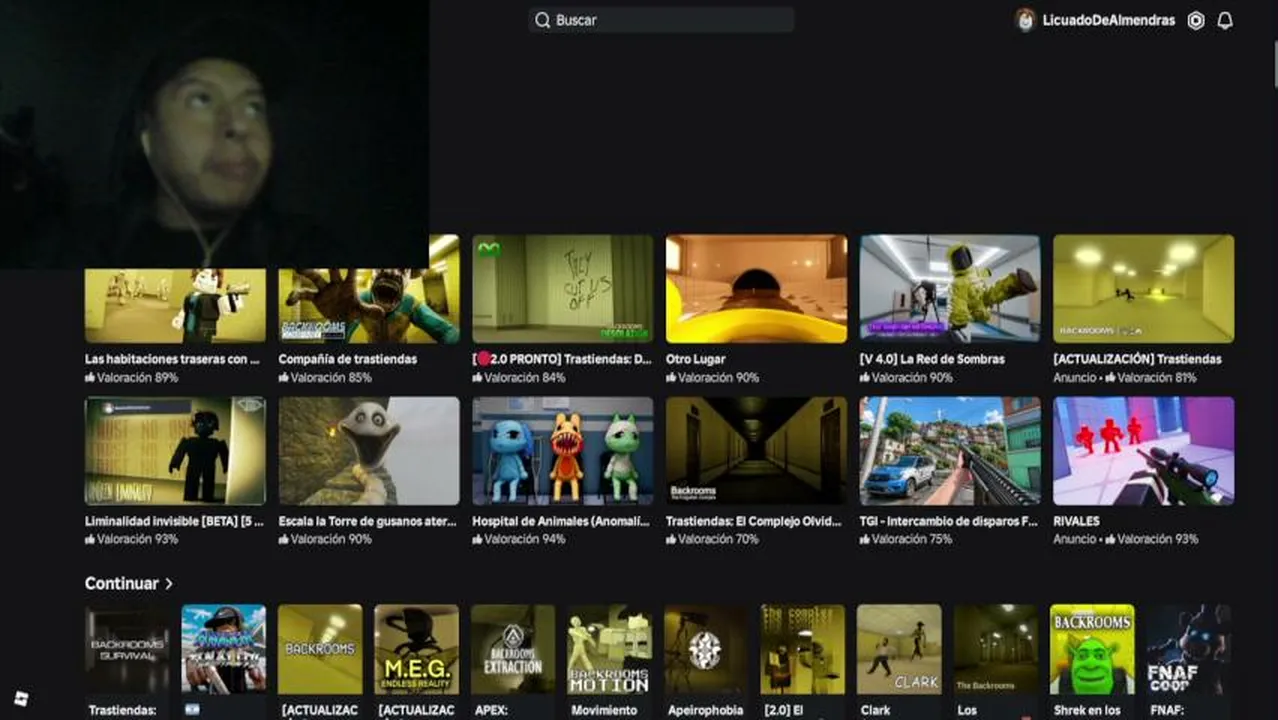Click 'Escala la Torre de gusanos ater...' title
The height and width of the screenshot is (720, 1278).
click(x=367, y=521)
